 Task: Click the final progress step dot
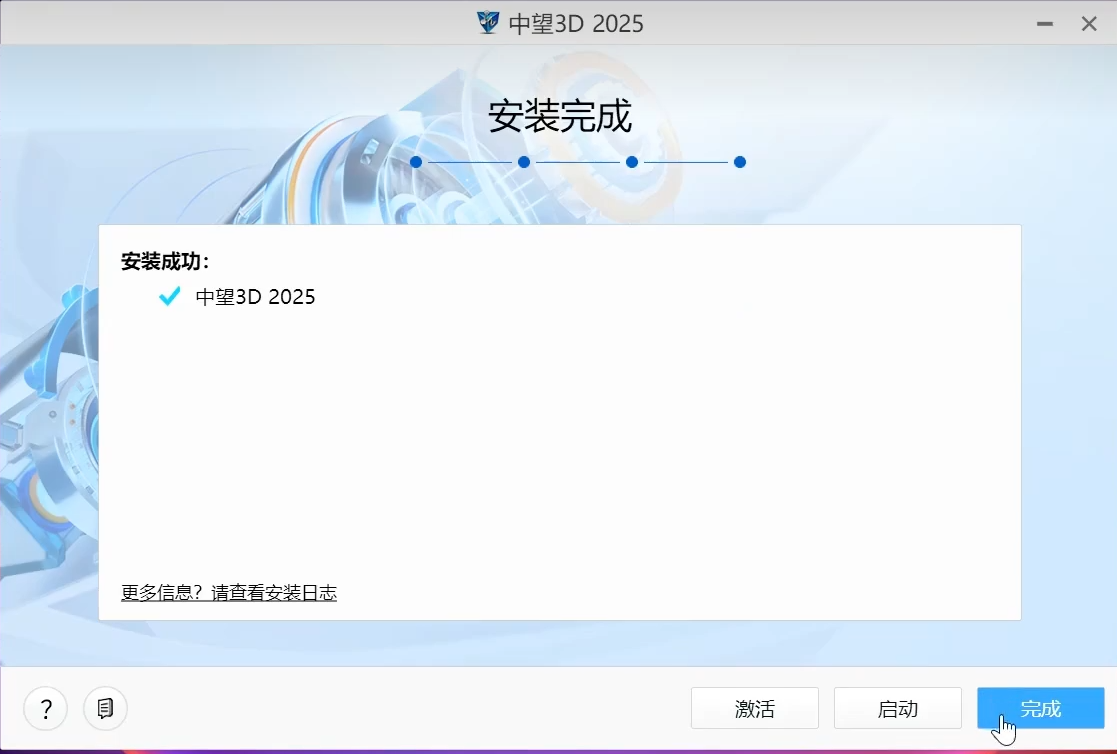(x=739, y=162)
